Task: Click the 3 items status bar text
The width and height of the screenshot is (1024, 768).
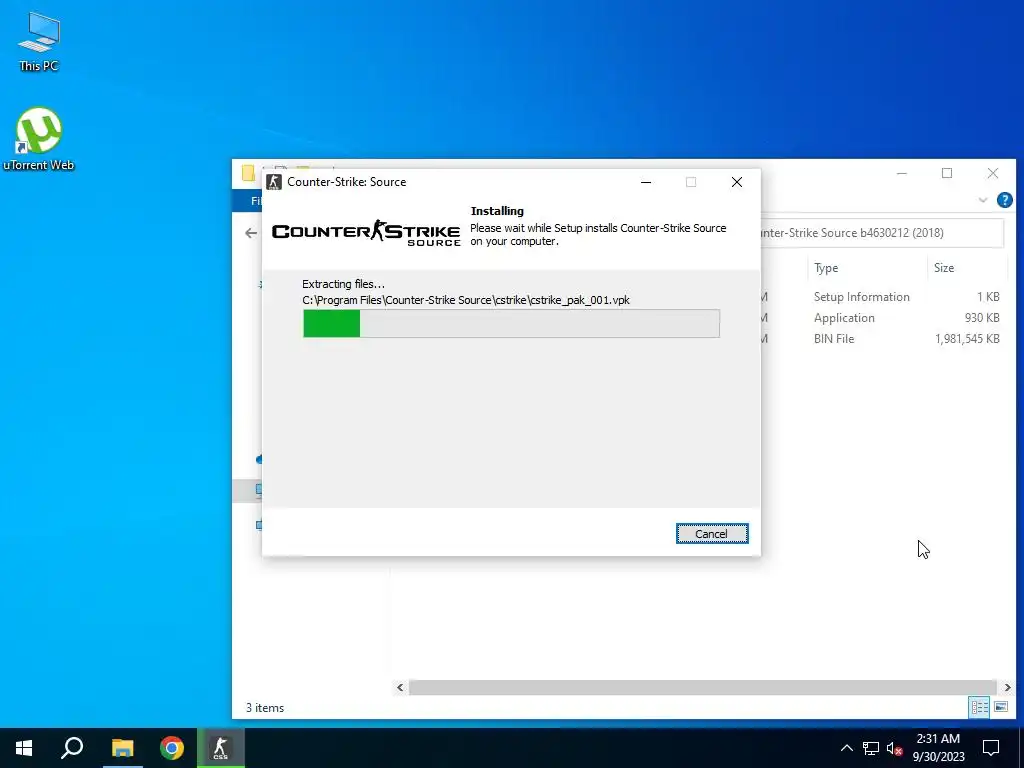Action: click(264, 707)
